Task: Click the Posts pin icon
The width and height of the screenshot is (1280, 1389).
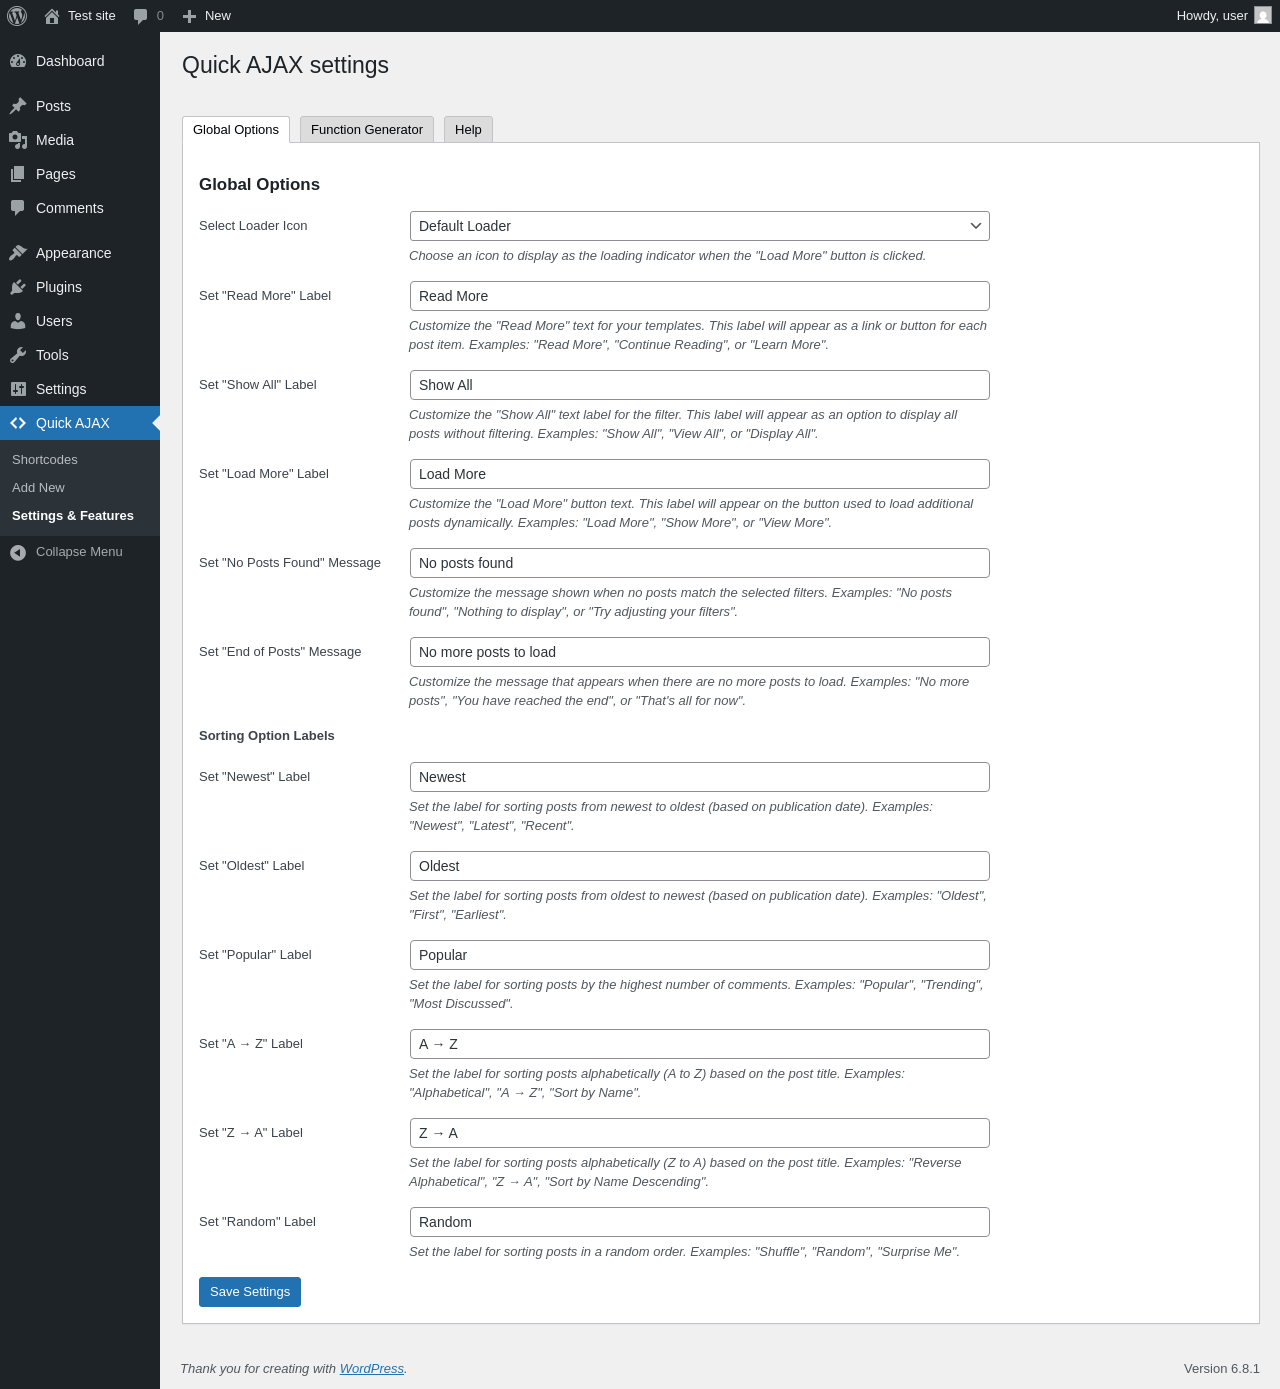Action: tap(18, 106)
